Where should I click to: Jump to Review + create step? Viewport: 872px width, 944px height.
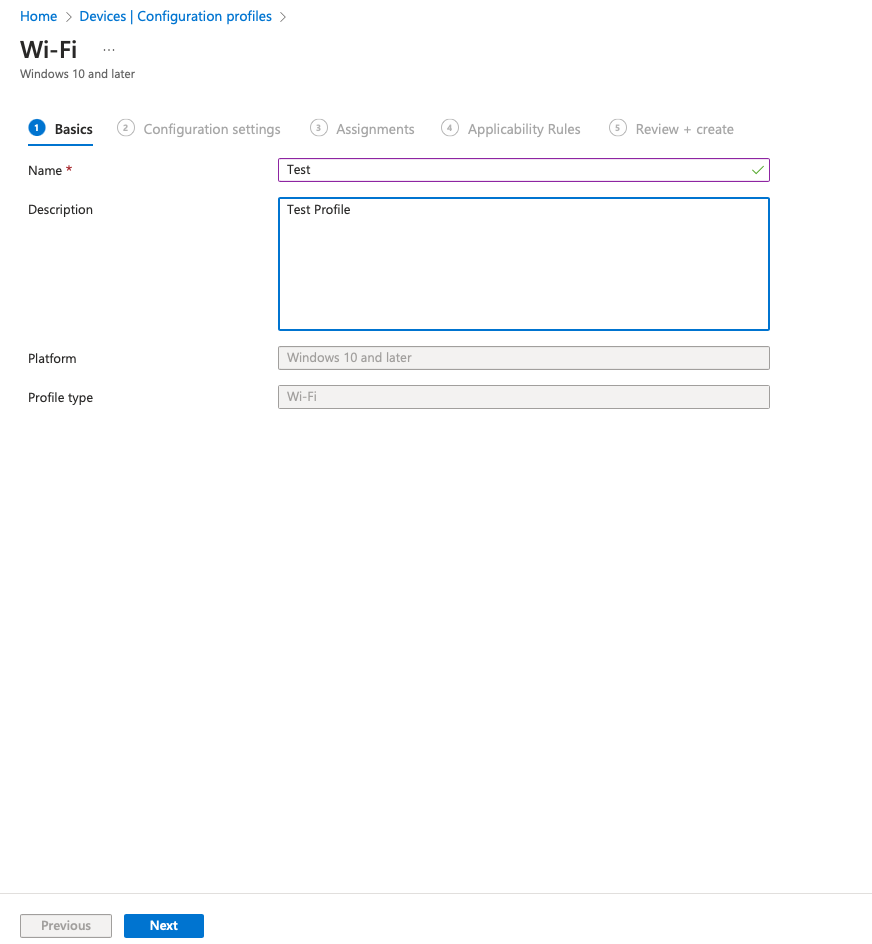point(671,129)
